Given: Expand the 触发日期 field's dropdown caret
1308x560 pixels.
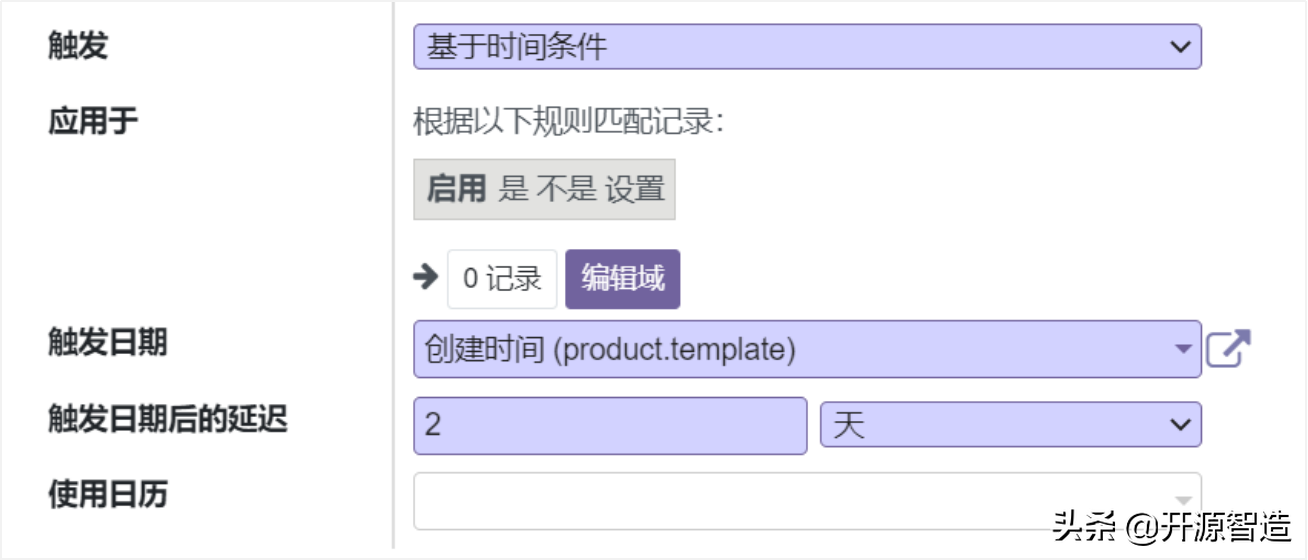Looking at the screenshot, I should tap(1183, 349).
